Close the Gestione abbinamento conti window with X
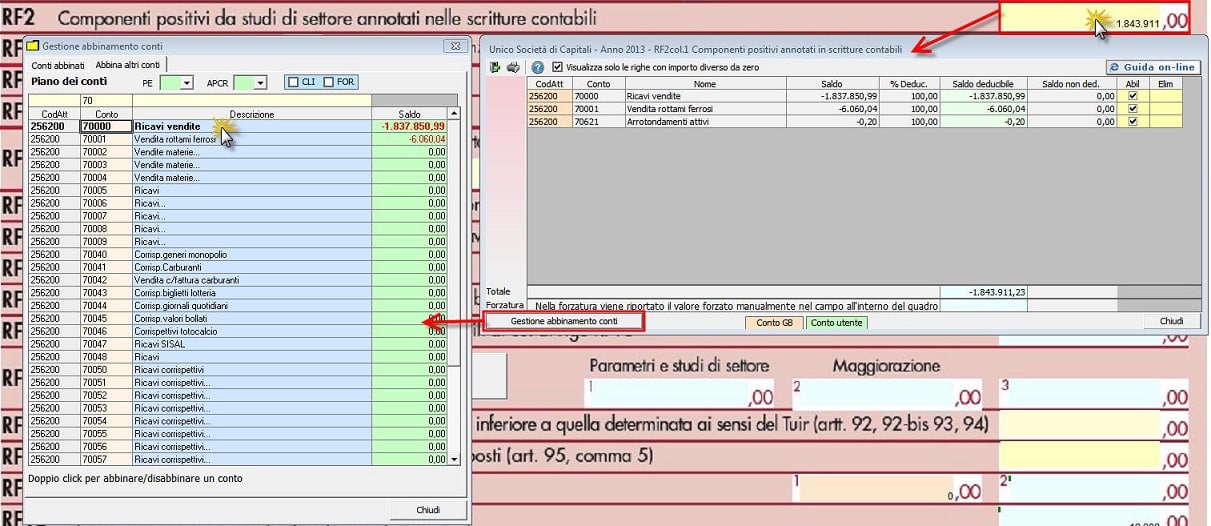Image resolution: width=1211 pixels, height=526 pixels. click(451, 46)
